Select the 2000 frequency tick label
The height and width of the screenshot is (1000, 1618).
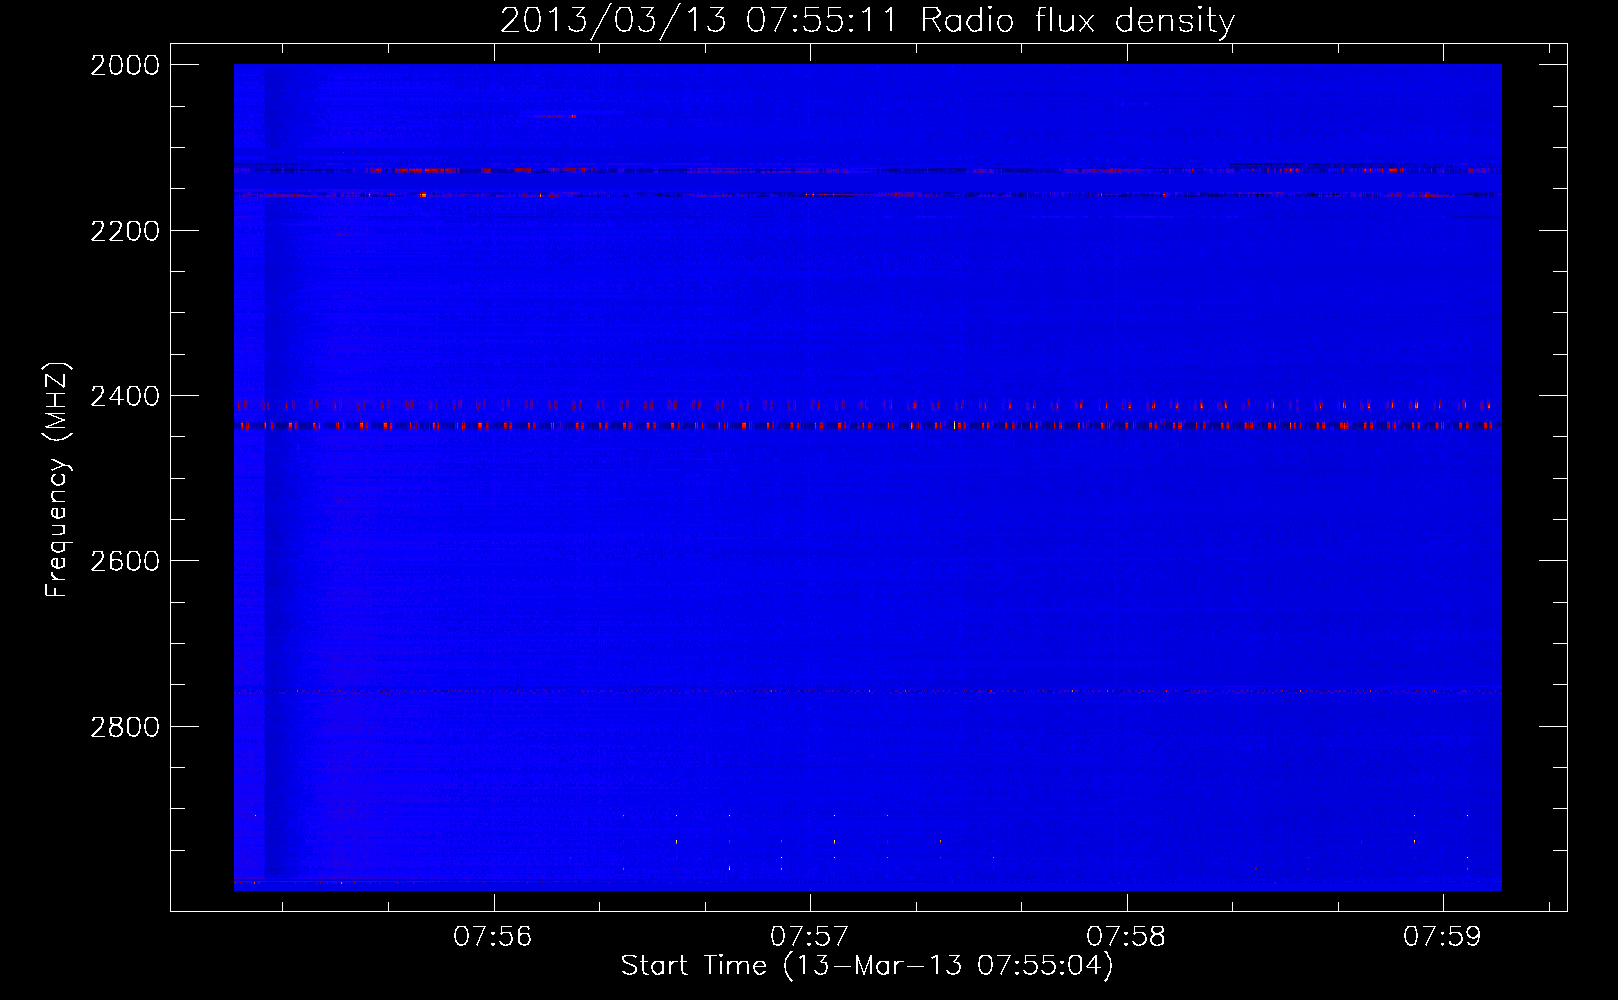click(x=125, y=65)
